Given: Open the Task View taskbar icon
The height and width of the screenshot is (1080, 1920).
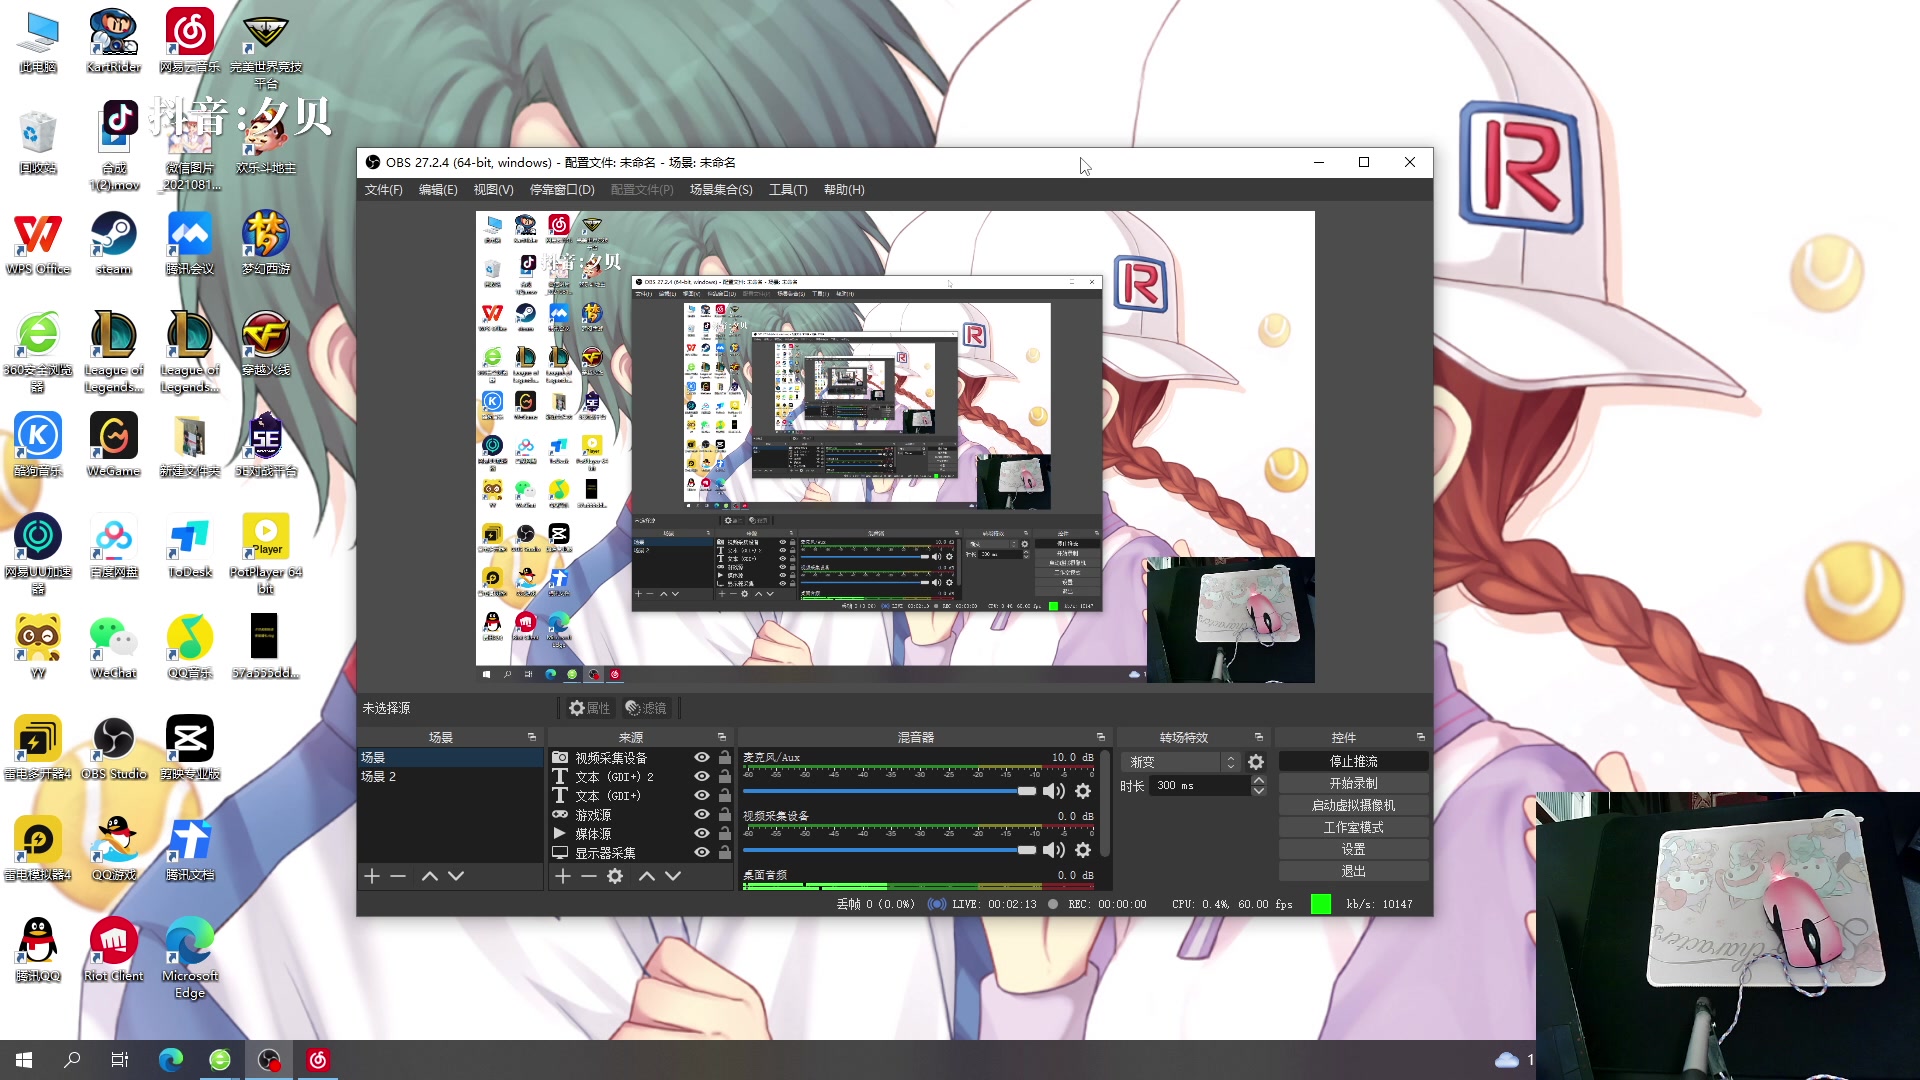Looking at the screenshot, I should point(120,1060).
